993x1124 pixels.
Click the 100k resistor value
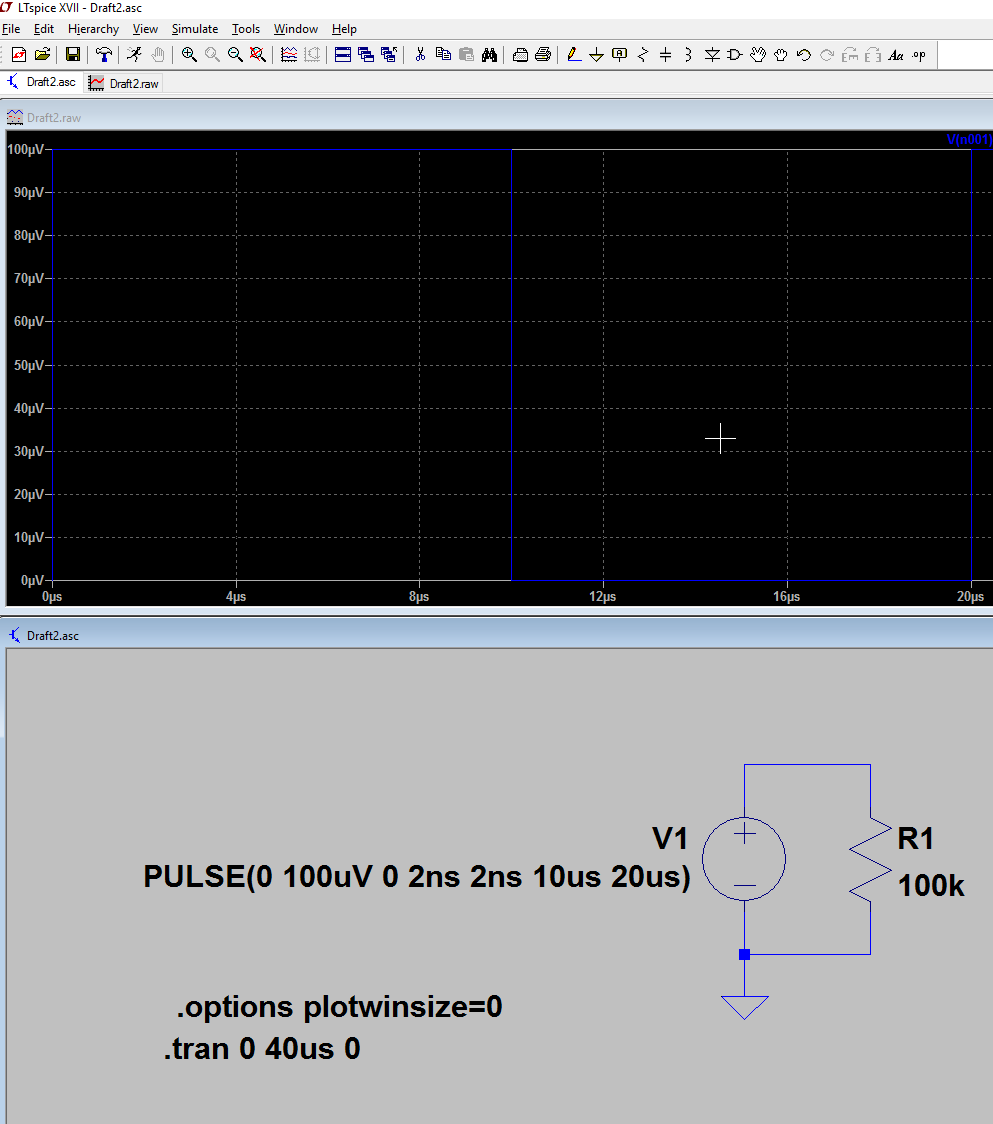(x=931, y=886)
